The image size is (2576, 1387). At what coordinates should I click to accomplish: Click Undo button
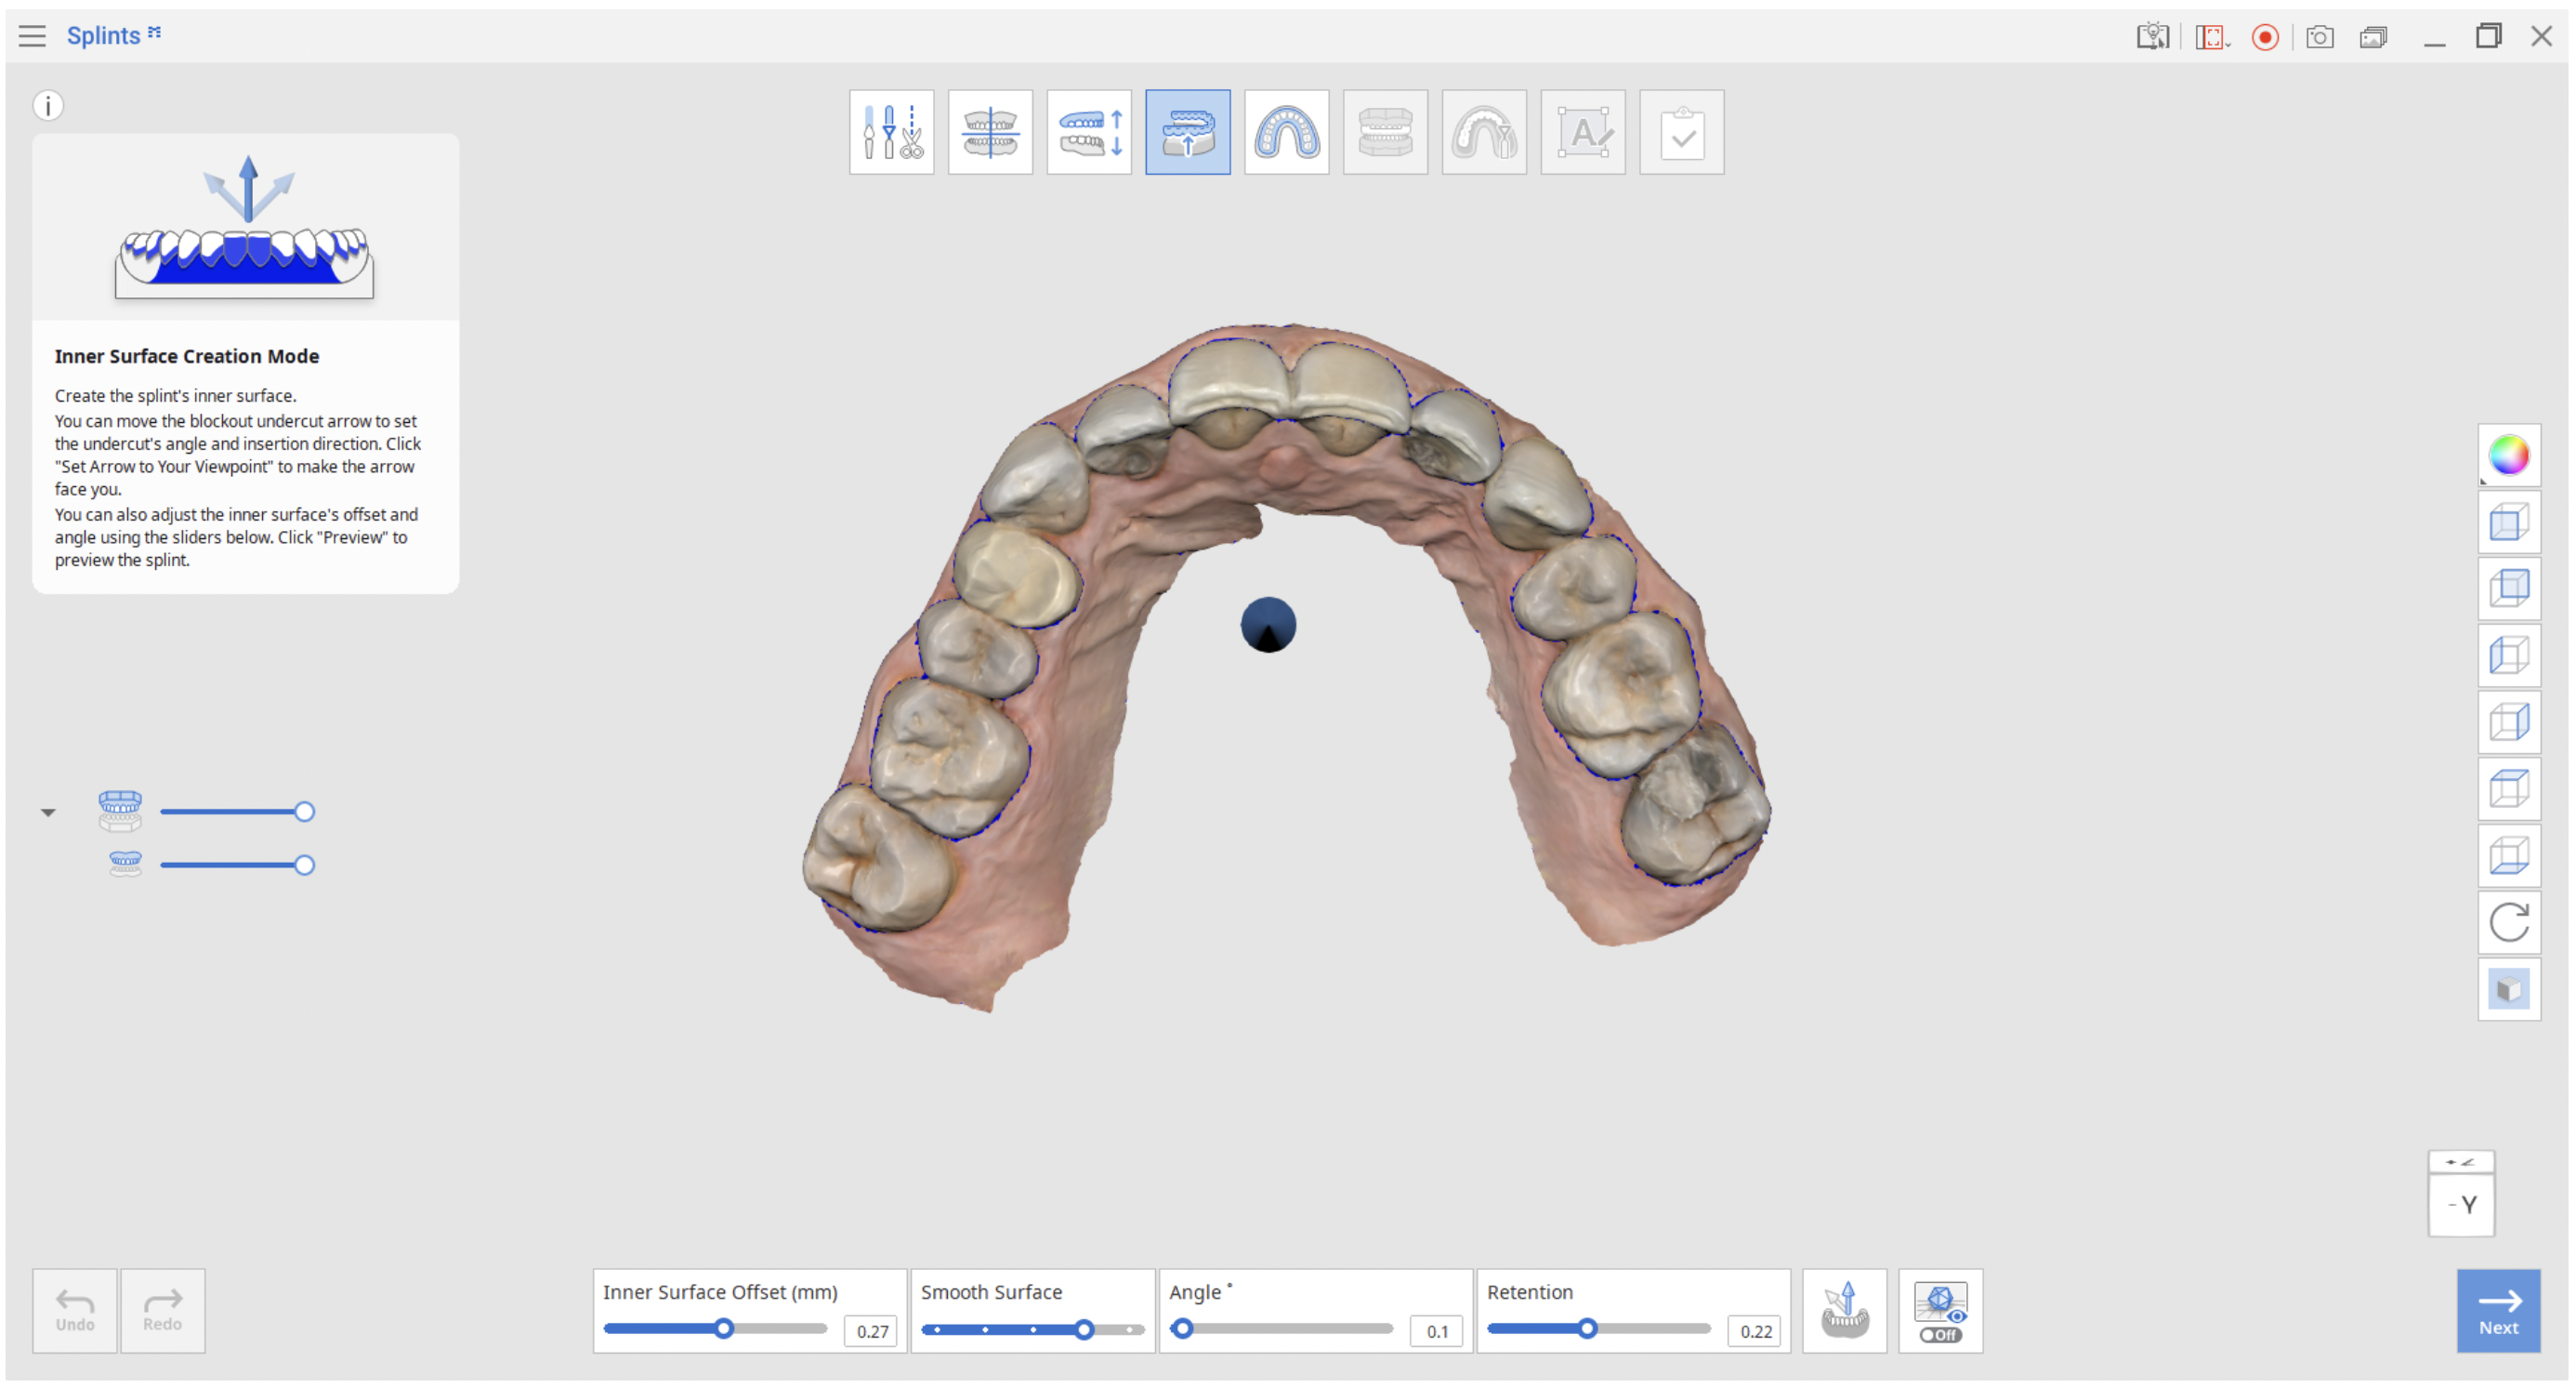pyautogui.click(x=75, y=1311)
